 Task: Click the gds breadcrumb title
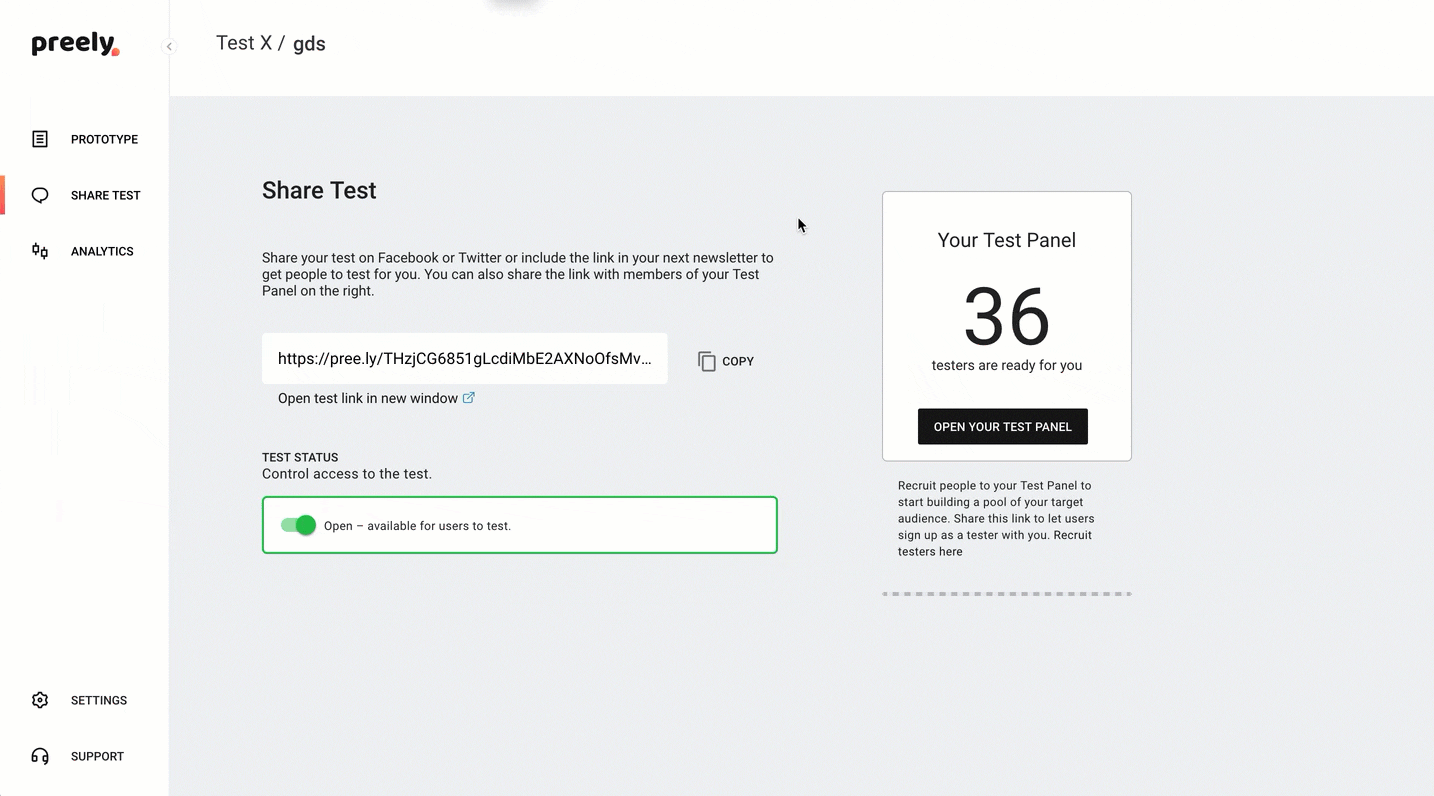tap(309, 44)
